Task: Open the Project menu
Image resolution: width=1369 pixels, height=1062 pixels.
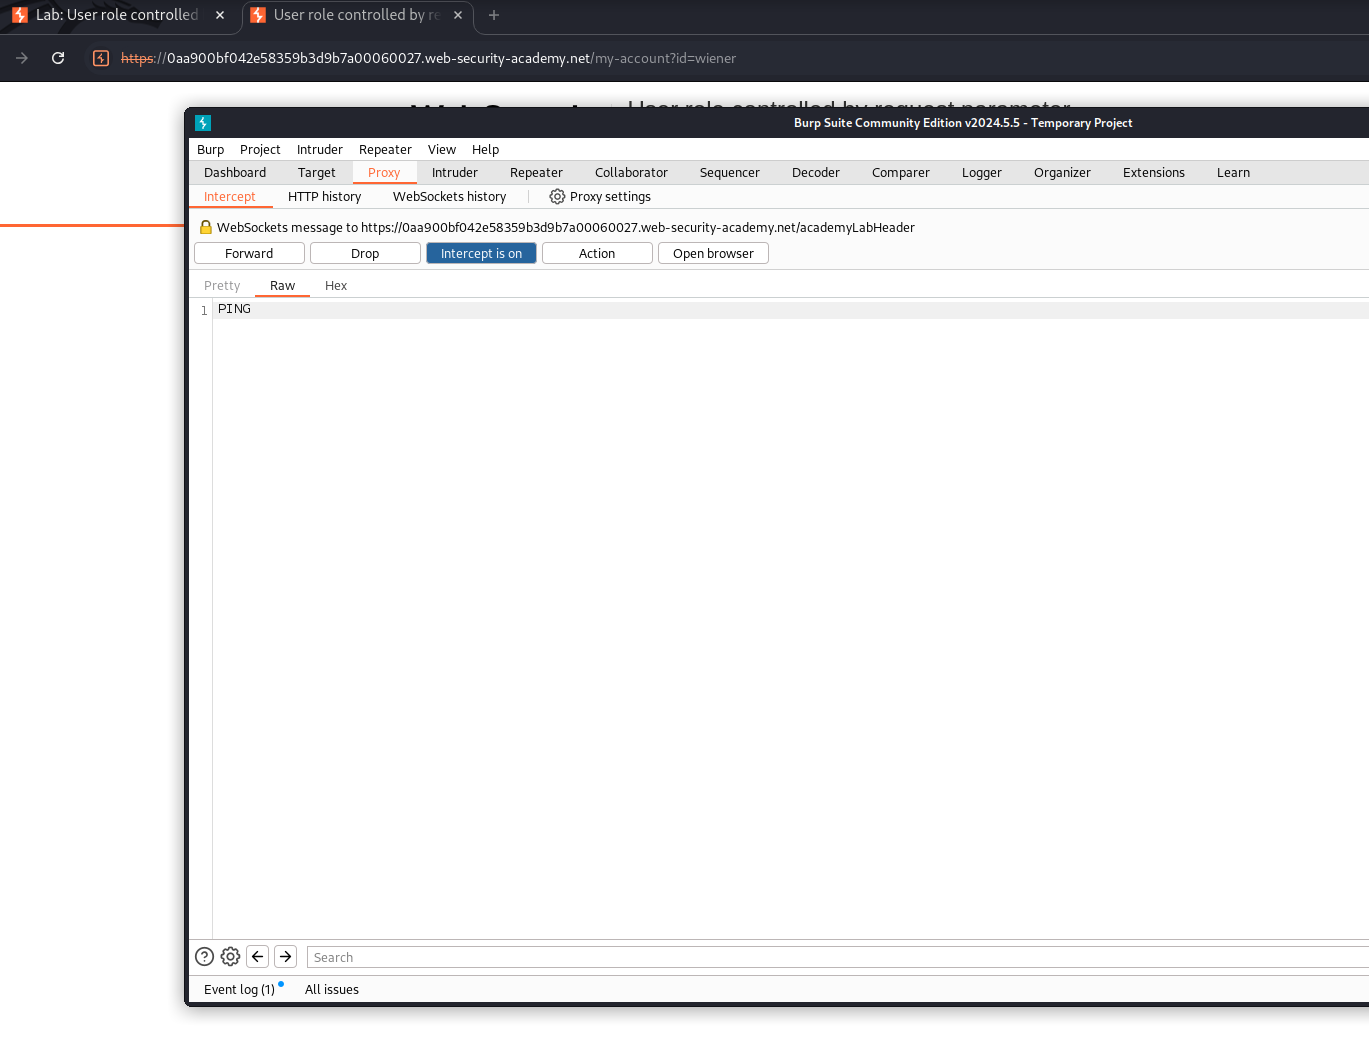Action: 260,150
